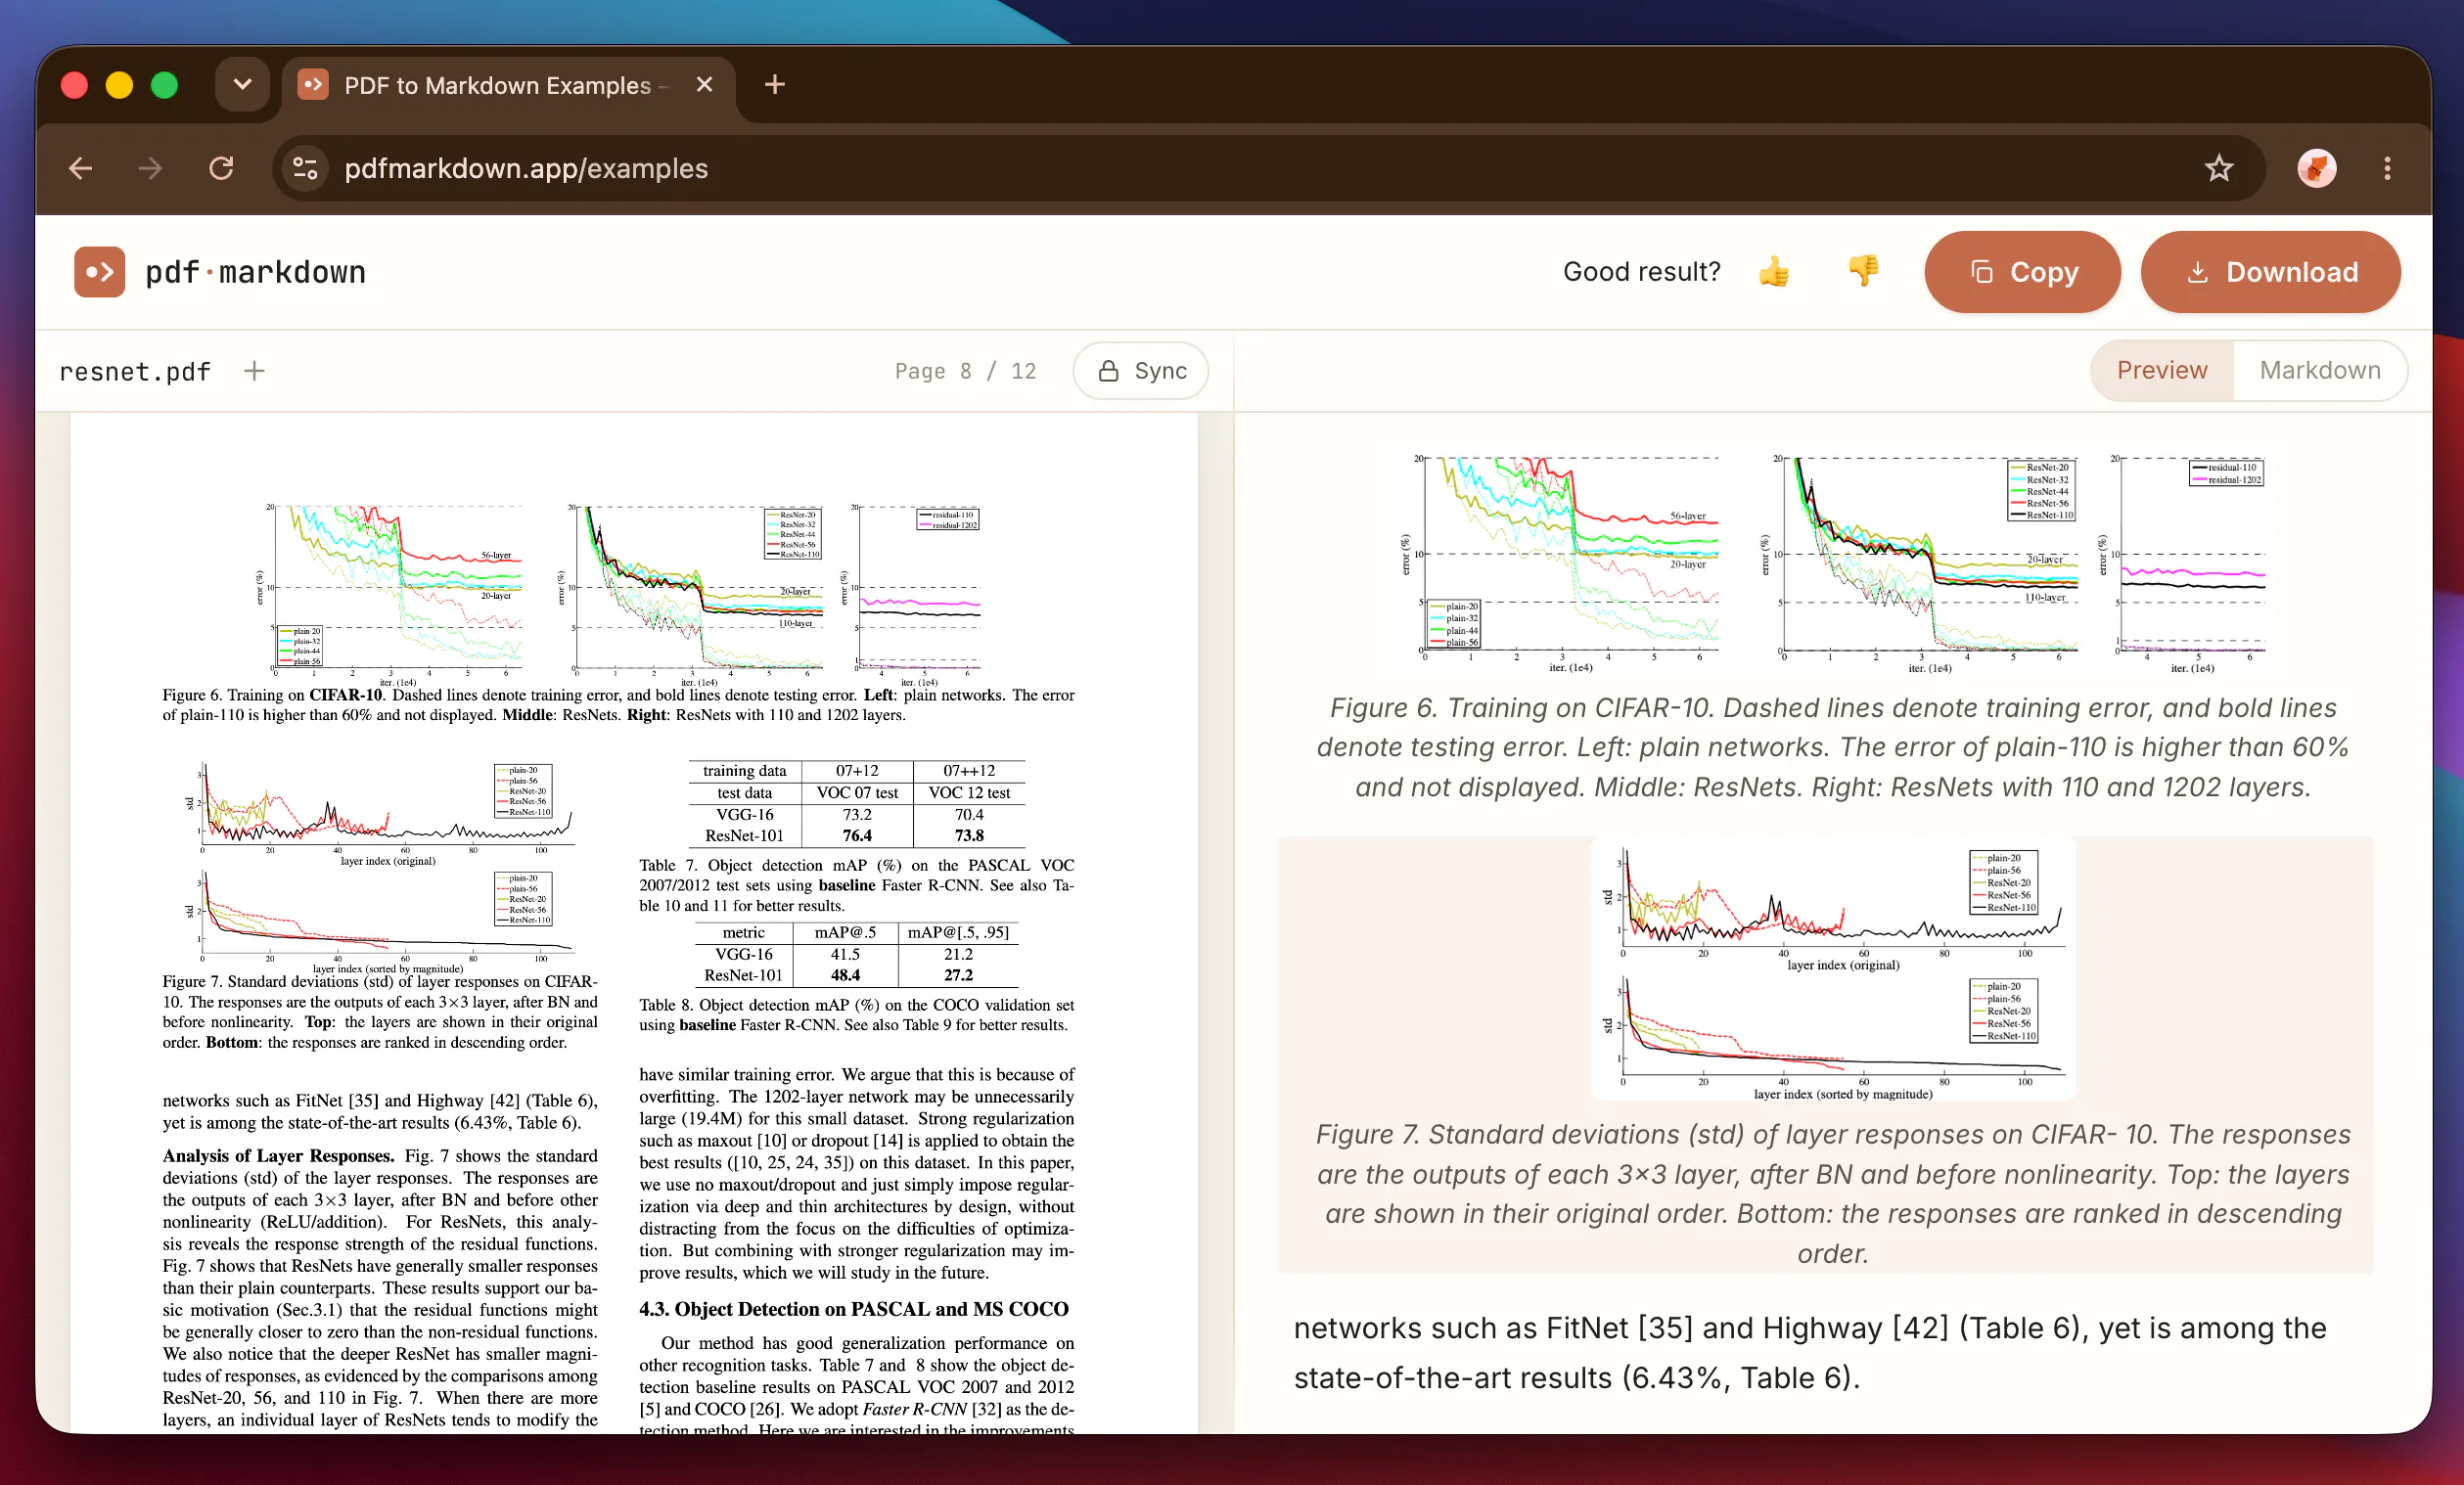Click the Analysis of Layer Responses paragraph
2464x1485 pixels.
click(380, 1287)
